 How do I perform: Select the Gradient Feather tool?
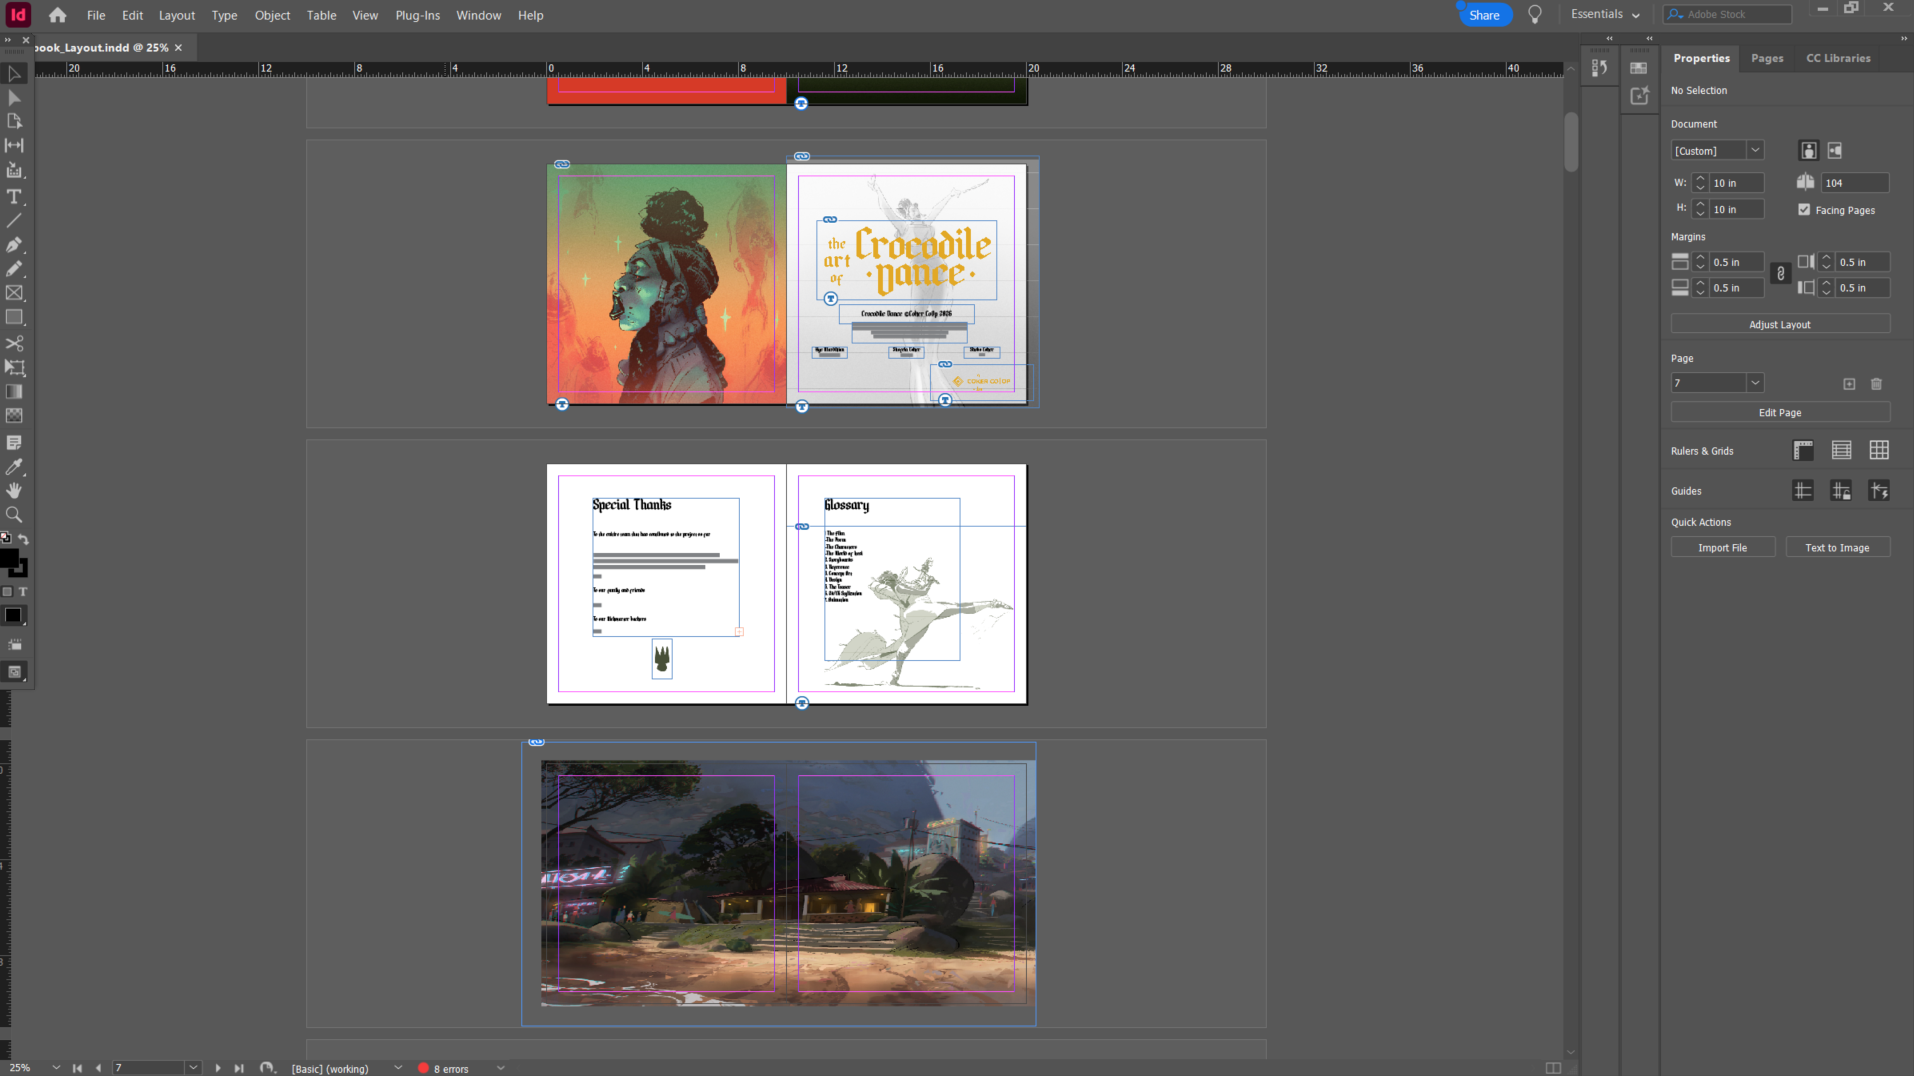[14, 415]
